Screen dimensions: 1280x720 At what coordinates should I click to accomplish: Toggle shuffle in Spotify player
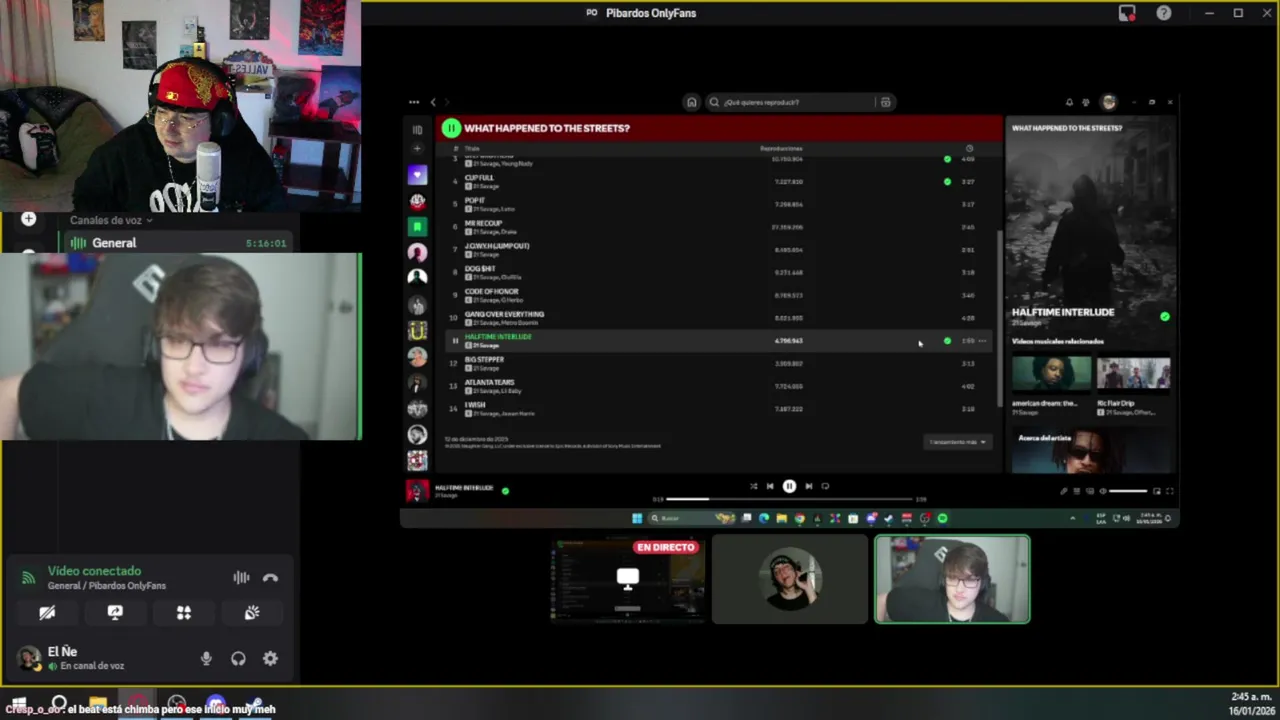point(753,486)
